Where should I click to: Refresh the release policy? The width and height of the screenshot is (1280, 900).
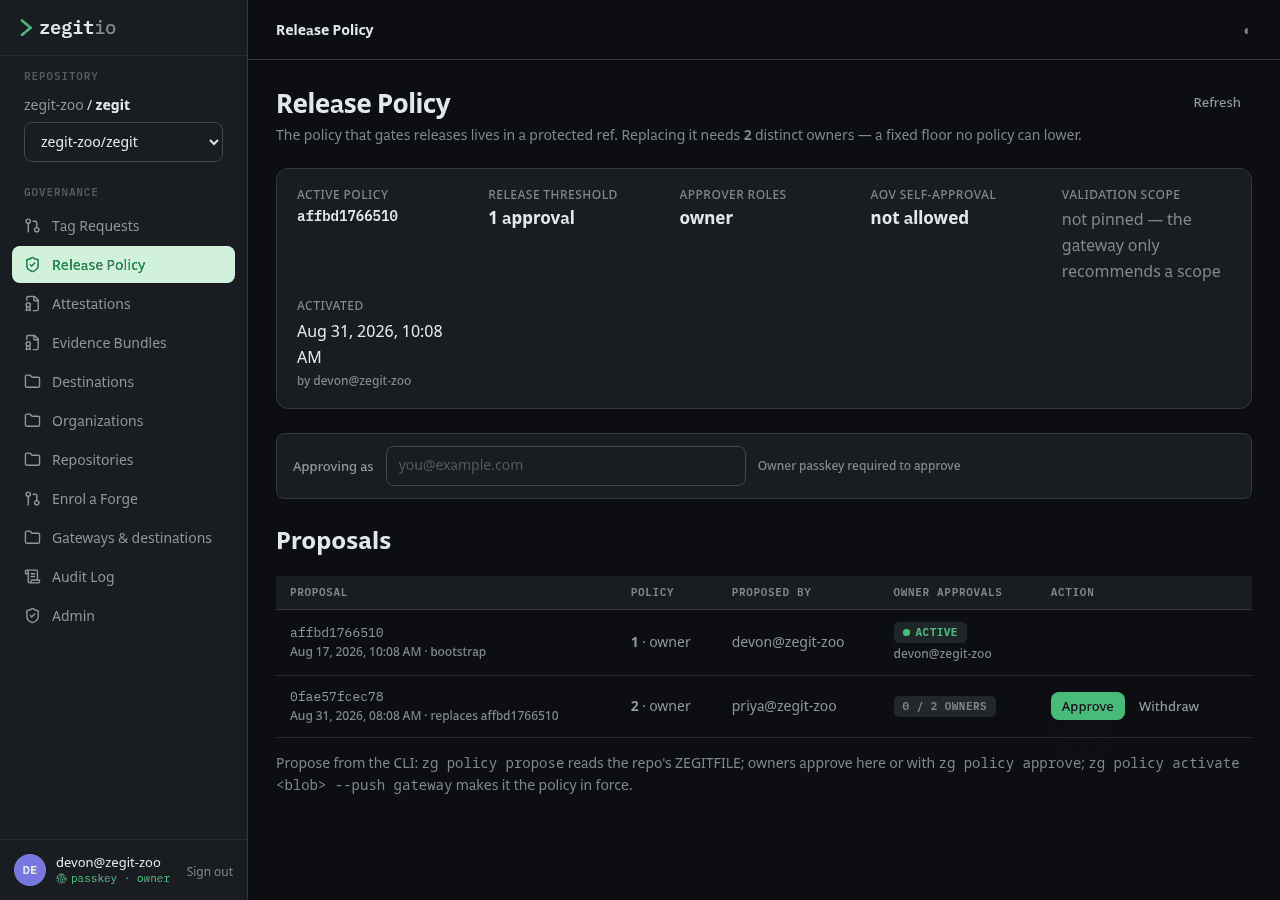(1217, 103)
